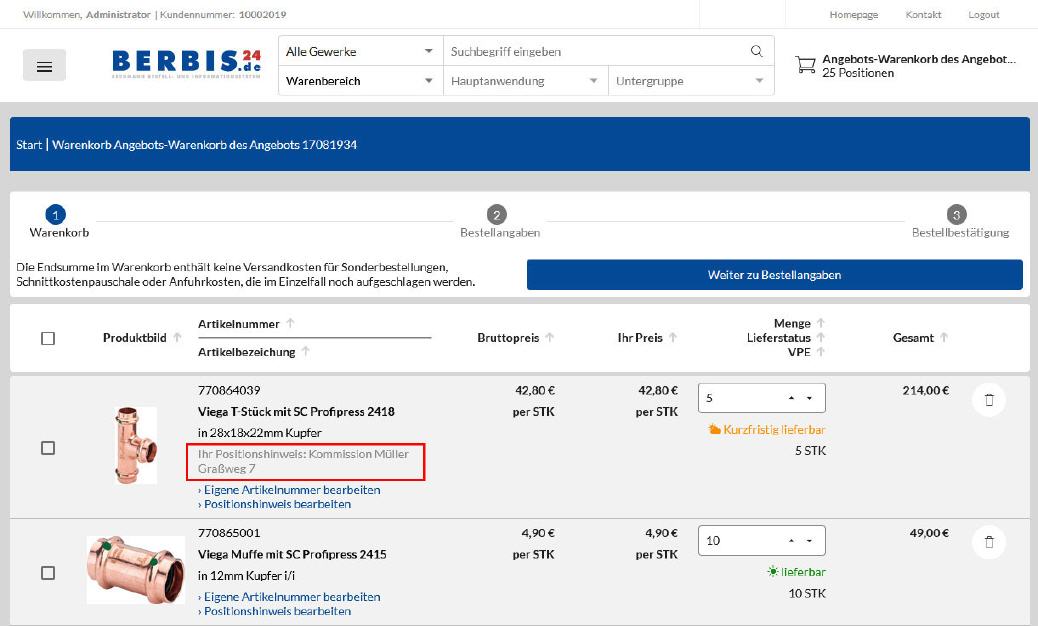Open the Viega Muffe product image

click(x=136, y=570)
